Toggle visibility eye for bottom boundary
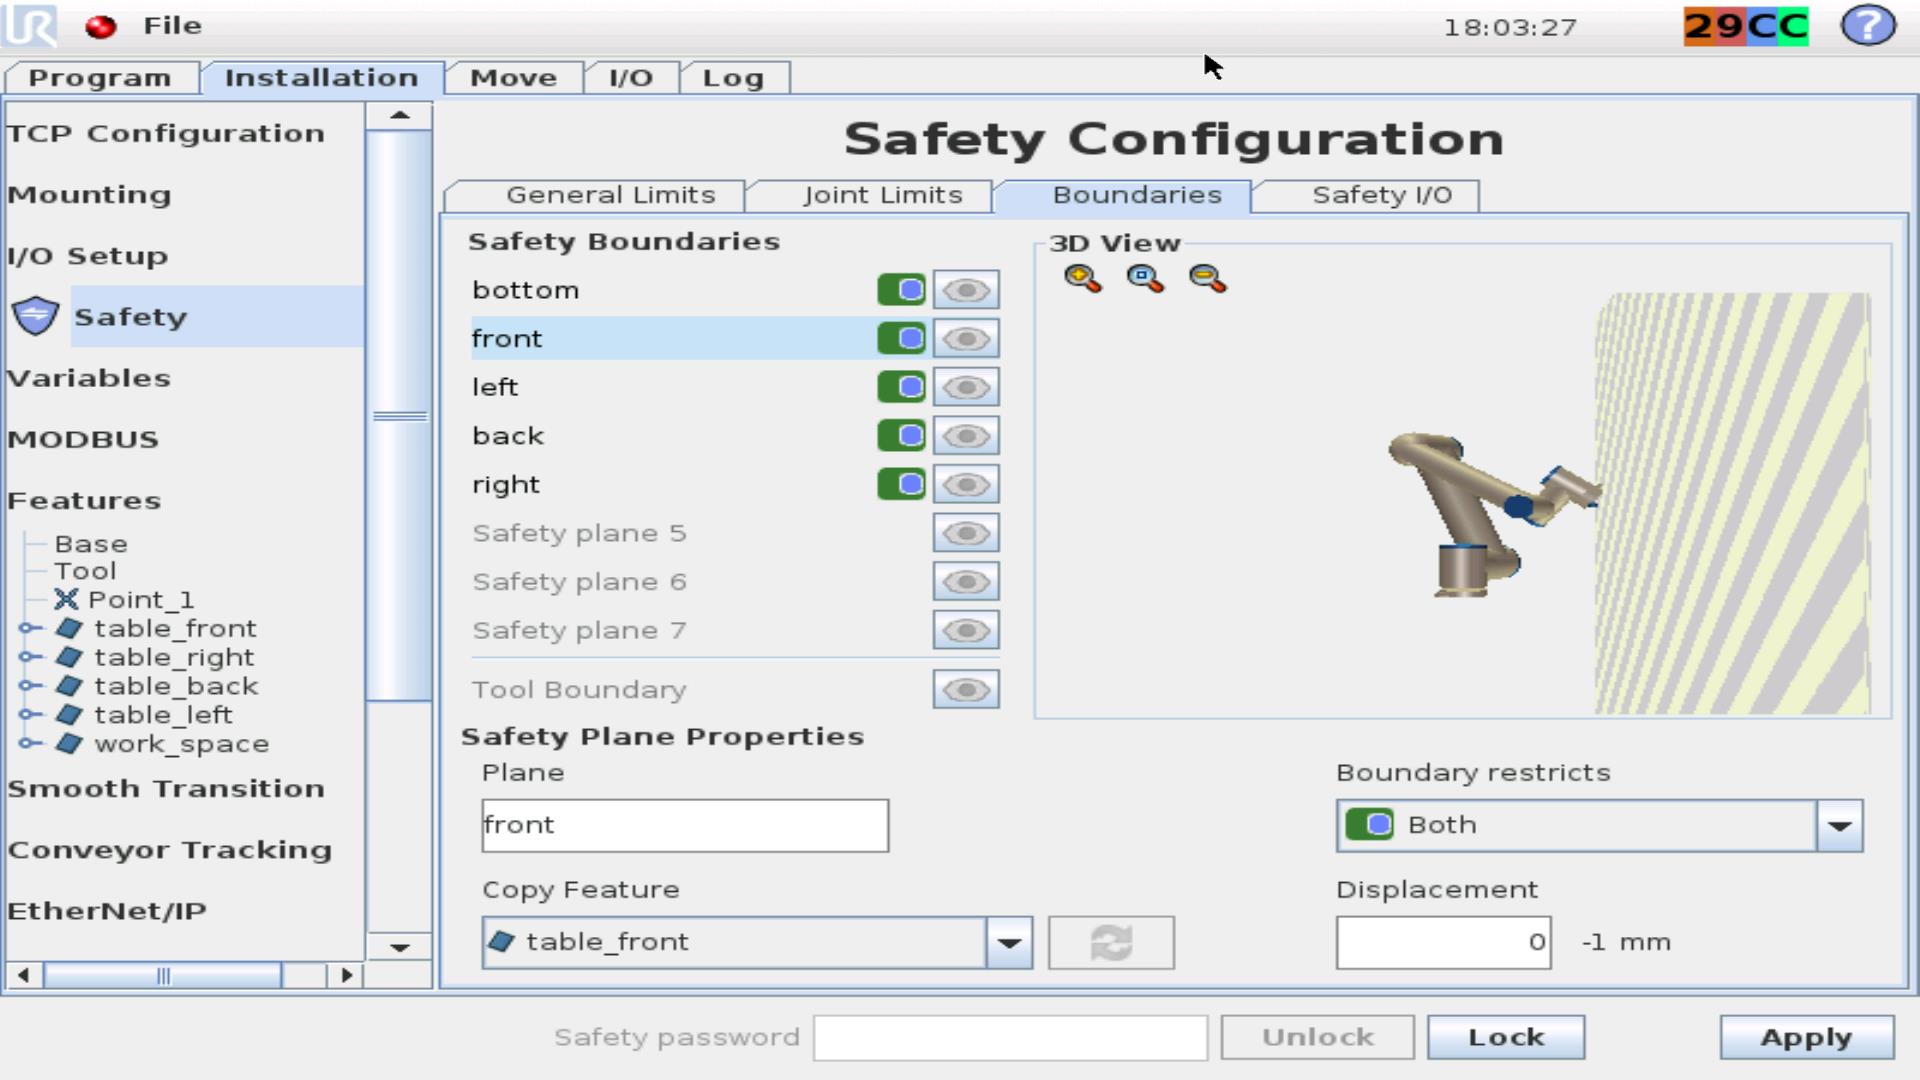This screenshot has height=1080, width=1920. [x=965, y=290]
